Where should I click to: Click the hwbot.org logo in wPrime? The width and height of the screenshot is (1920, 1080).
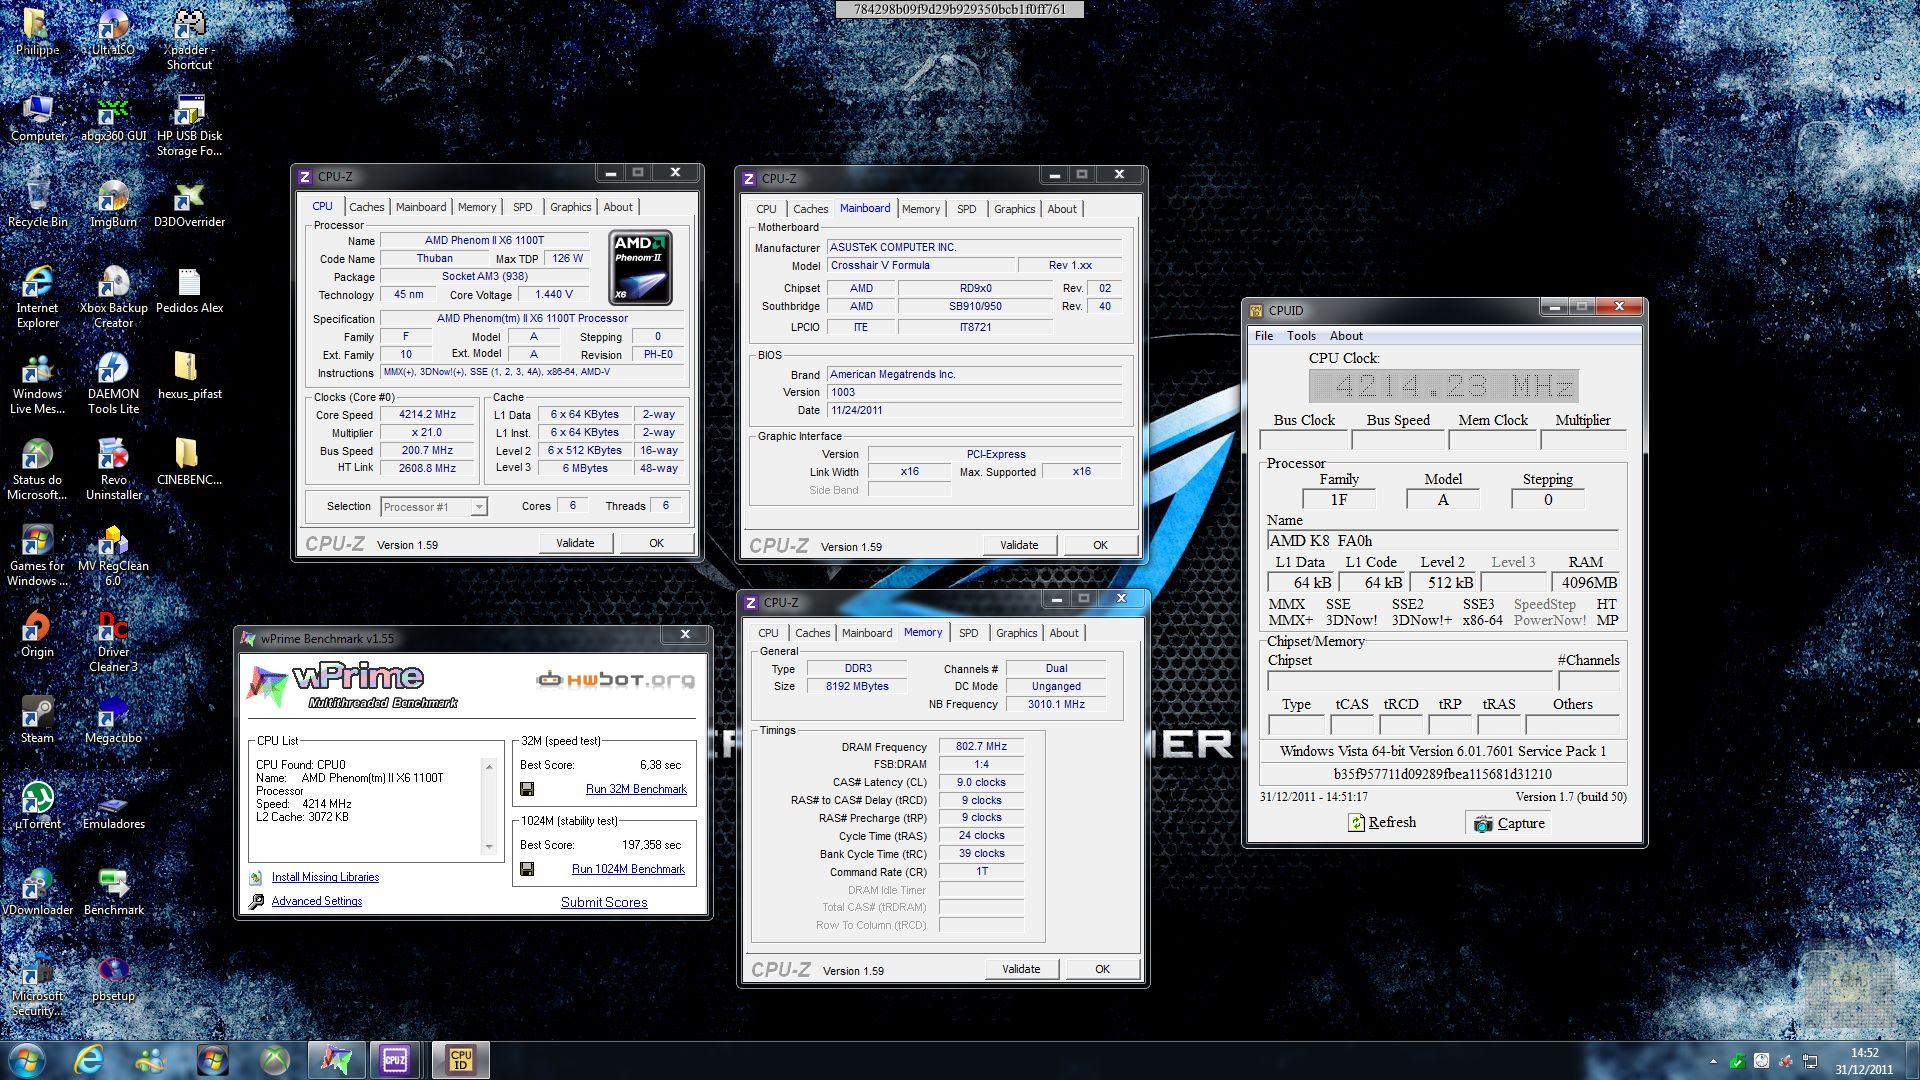[x=615, y=680]
